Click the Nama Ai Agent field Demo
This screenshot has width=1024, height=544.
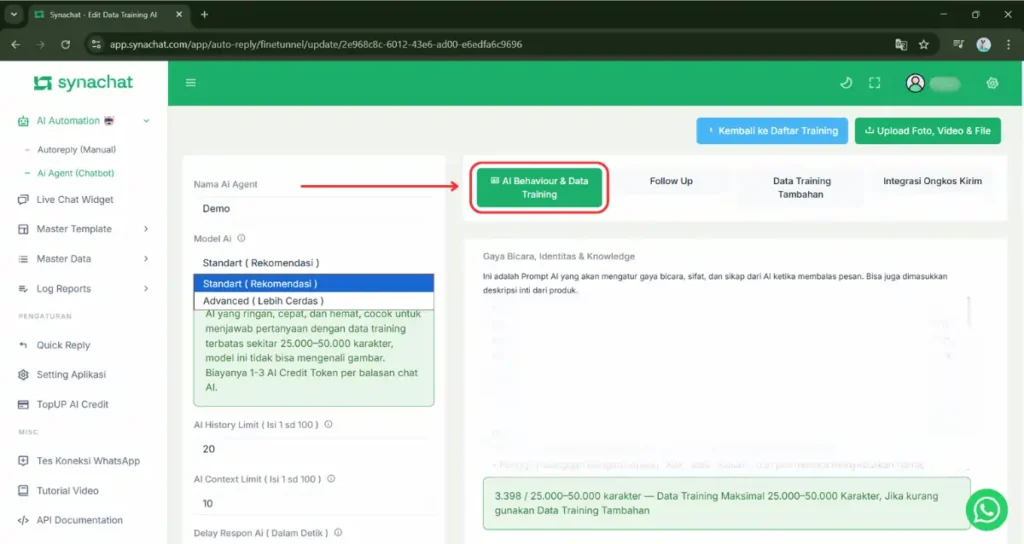click(x=313, y=208)
